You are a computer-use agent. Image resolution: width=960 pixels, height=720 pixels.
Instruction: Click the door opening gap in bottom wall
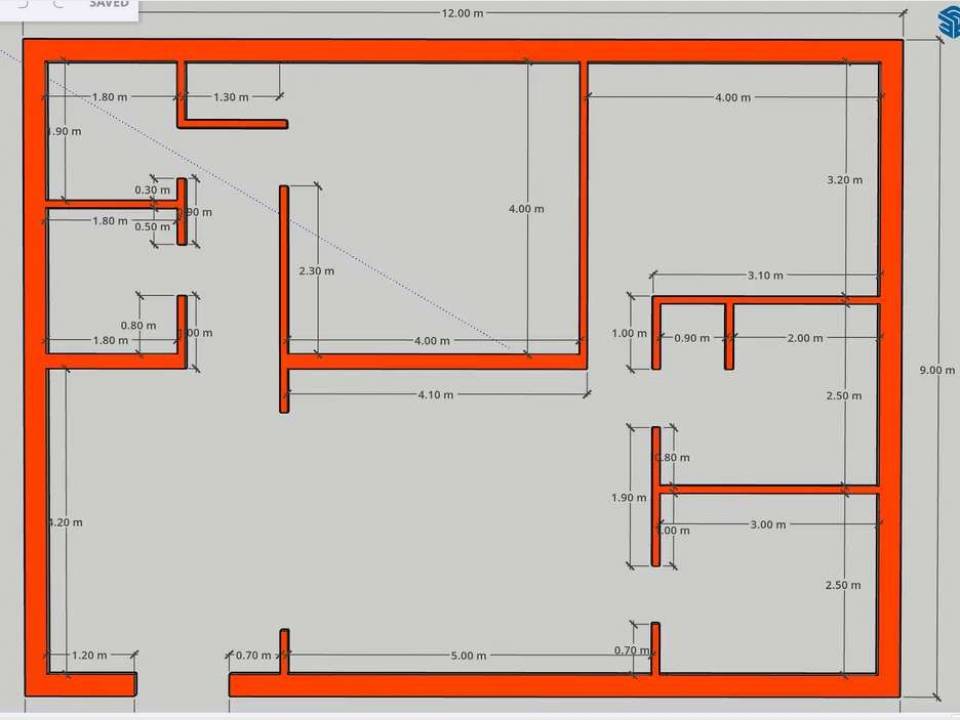tap(183, 684)
